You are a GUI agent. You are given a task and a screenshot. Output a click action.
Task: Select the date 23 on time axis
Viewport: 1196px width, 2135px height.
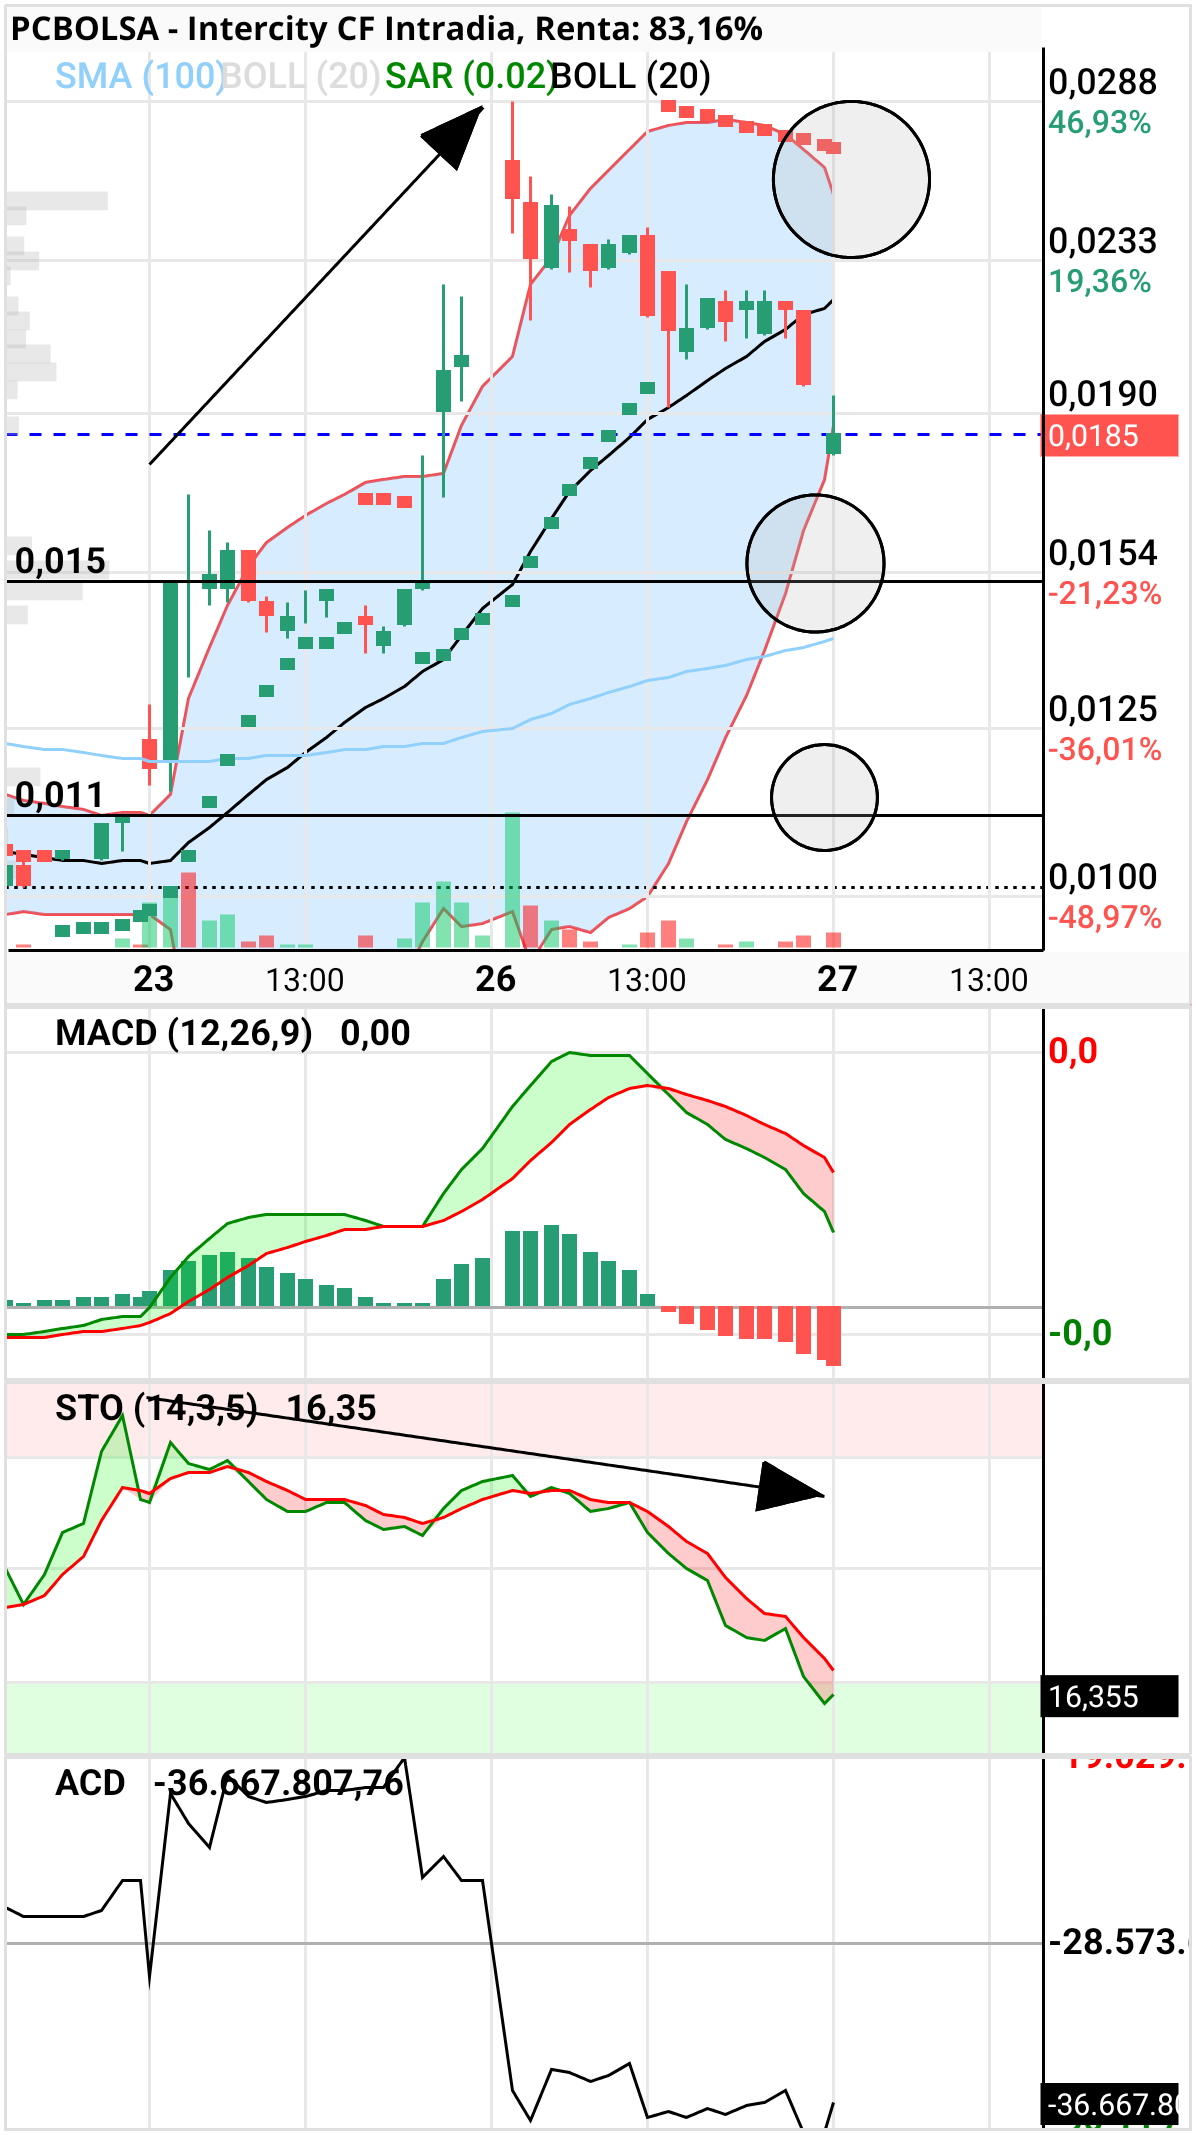click(153, 979)
